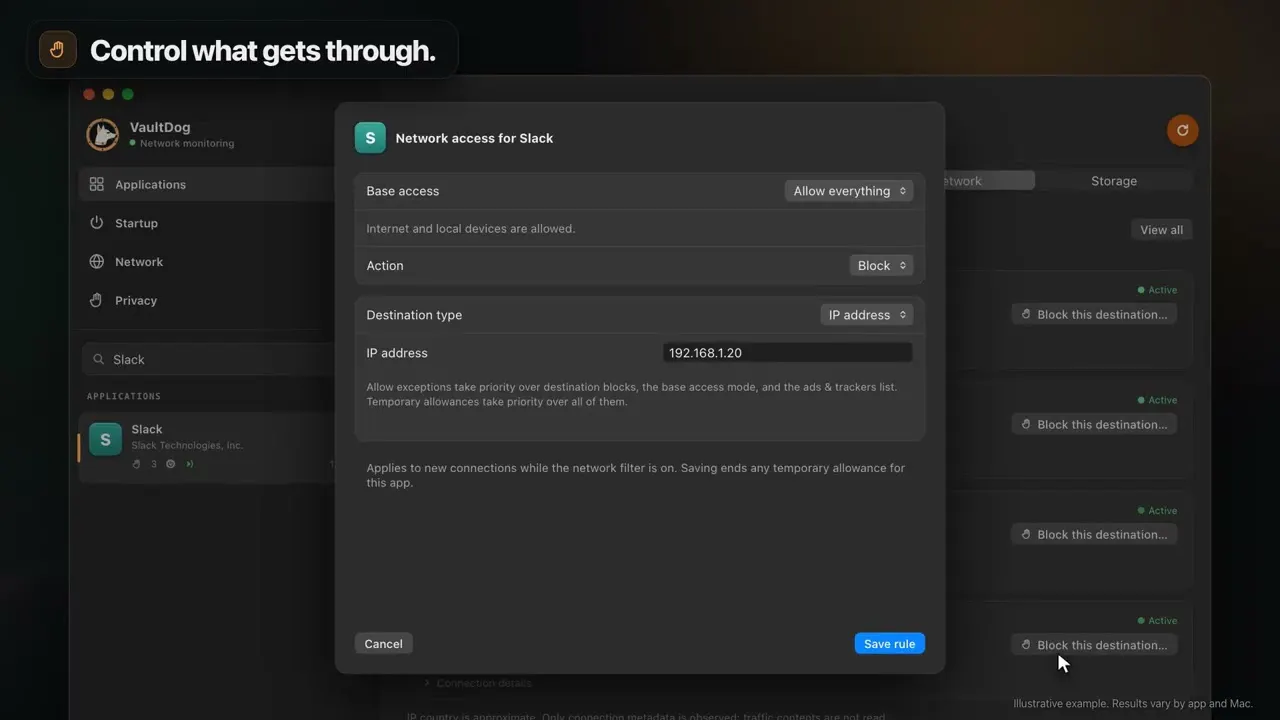The height and width of the screenshot is (720, 1280).
Task: Click the text "Internet and local devices are allowed."
Action: 471,229
